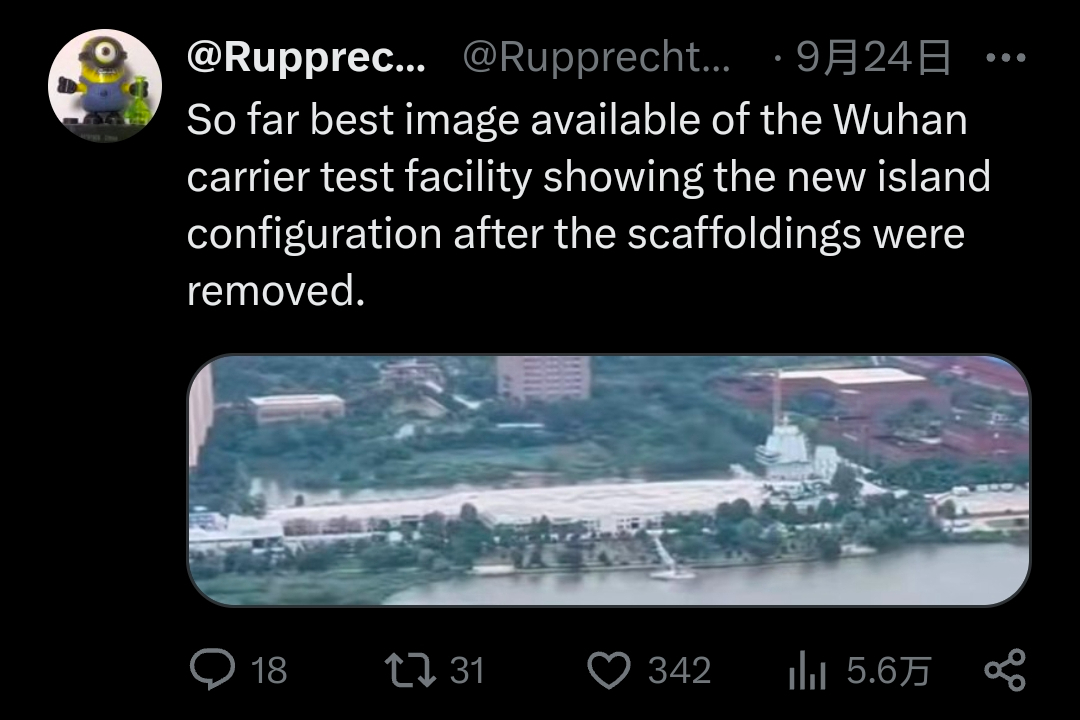The height and width of the screenshot is (720, 1080).
Task: Click the tweet line mentioning scaffoldings
Action: (x=576, y=234)
